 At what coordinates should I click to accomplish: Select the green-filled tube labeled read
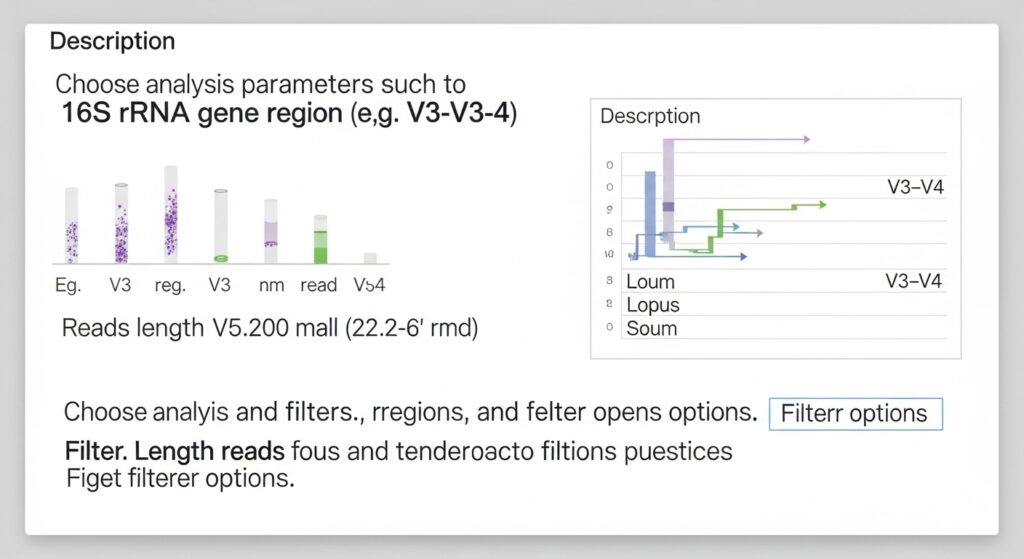(320, 240)
